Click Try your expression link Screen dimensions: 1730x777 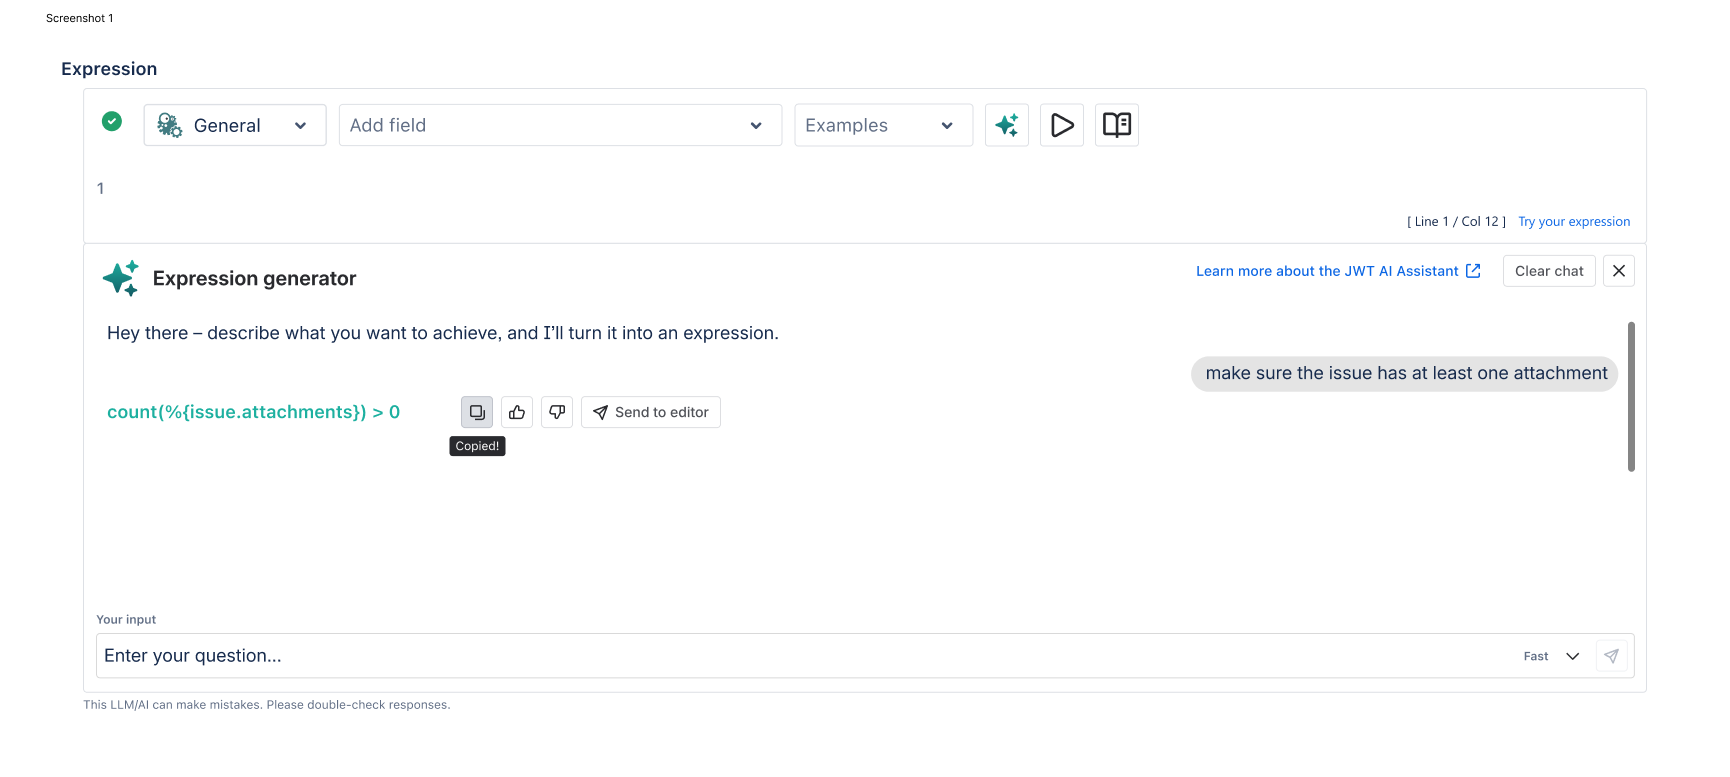pos(1574,222)
